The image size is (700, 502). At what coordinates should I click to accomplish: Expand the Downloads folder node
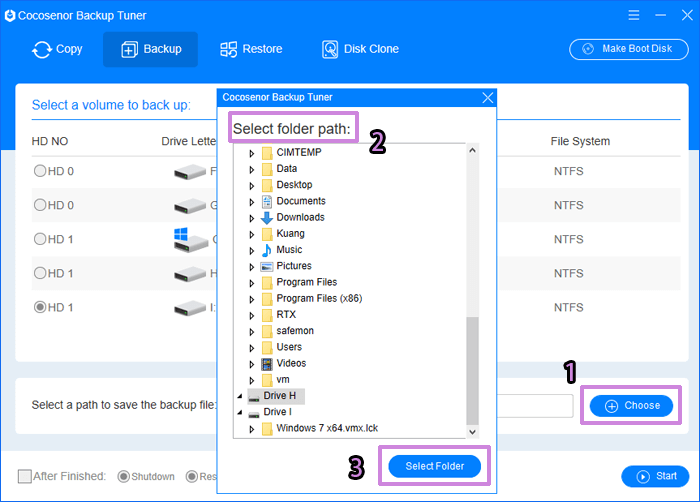[x=251, y=218]
